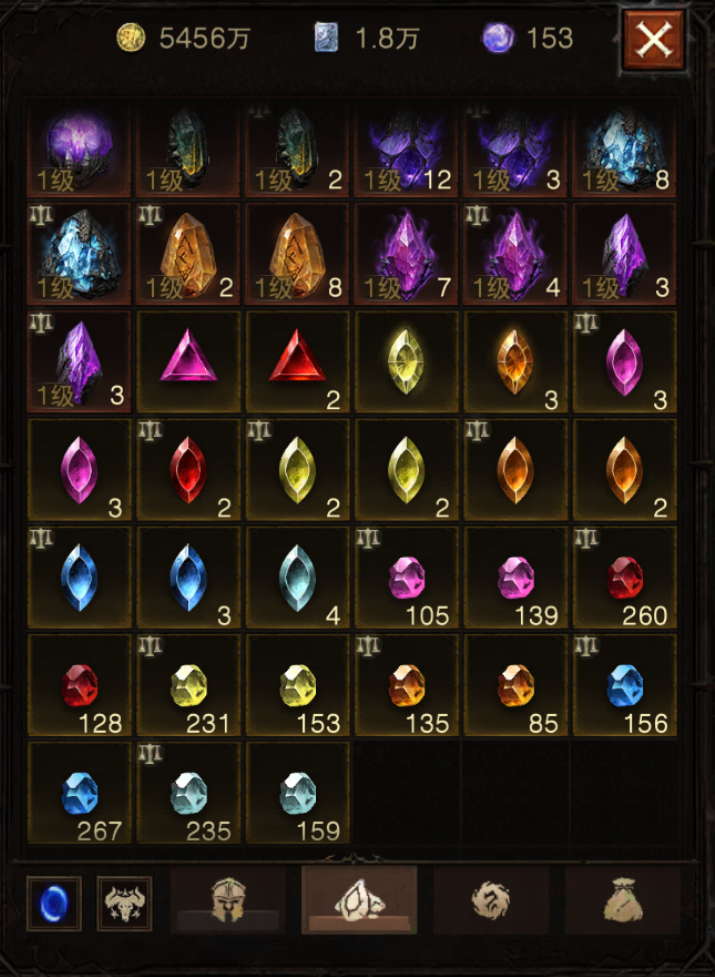The height and width of the screenshot is (977, 715).
Task: Open the loot bag tab
Action: [622, 900]
